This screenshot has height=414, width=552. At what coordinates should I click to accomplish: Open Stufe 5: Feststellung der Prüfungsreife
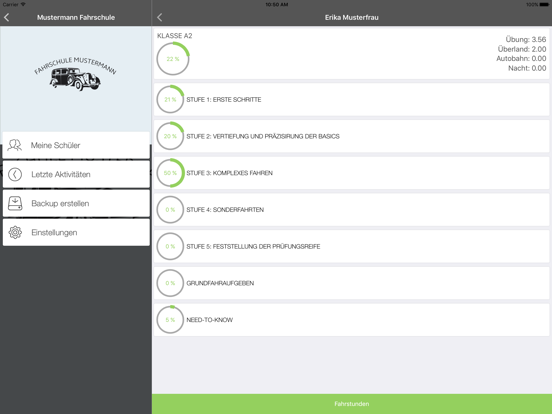tap(351, 246)
